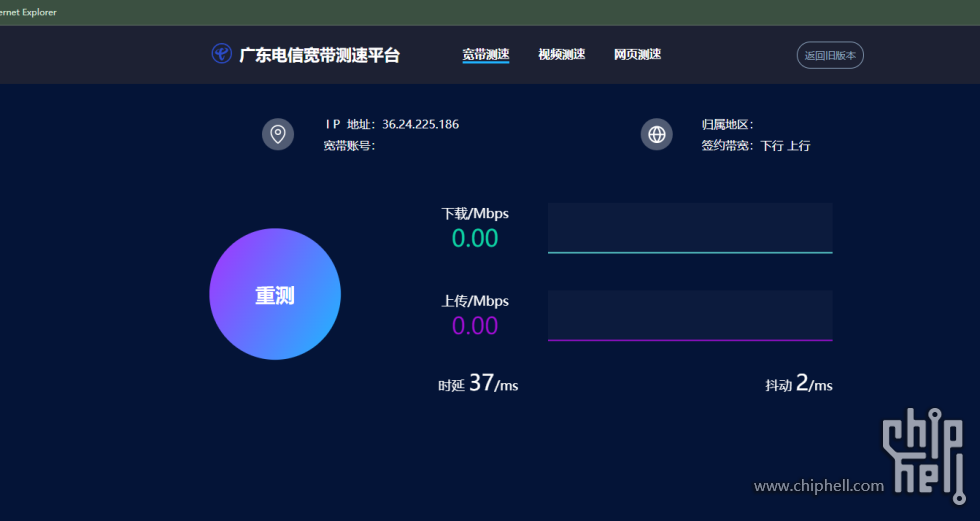Switch to the 网页测速 tab

(x=638, y=55)
